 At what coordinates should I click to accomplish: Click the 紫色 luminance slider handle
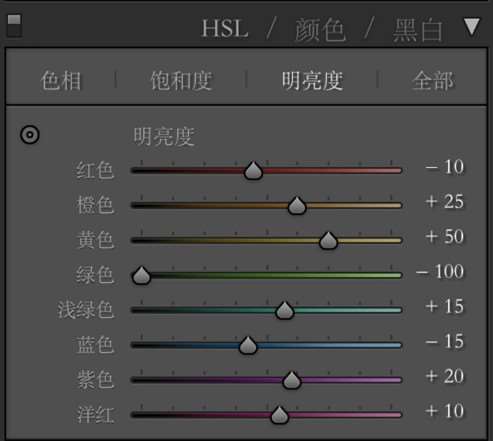click(292, 380)
